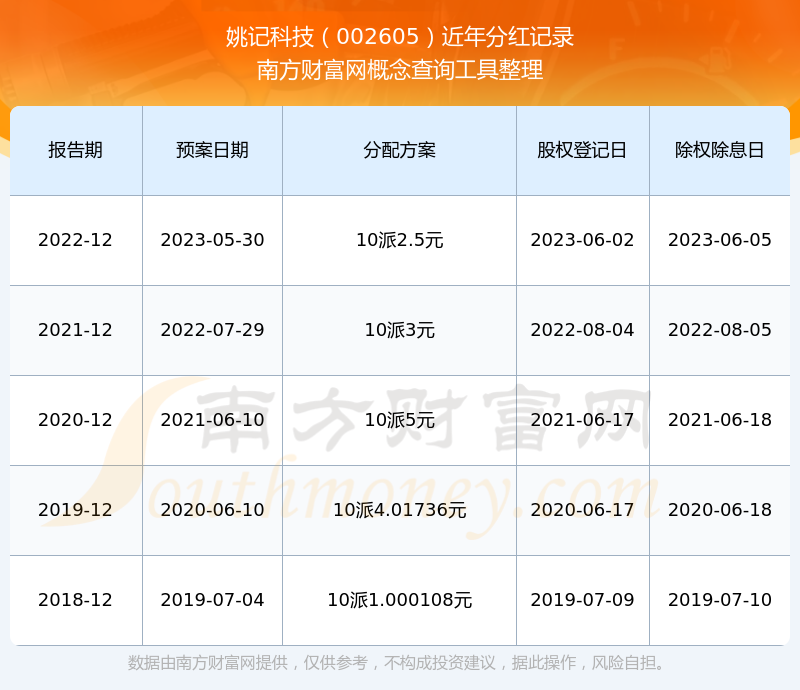800x690 pixels.
Task: Select the 10派3元 distribution cell
Action: point(399,330)
